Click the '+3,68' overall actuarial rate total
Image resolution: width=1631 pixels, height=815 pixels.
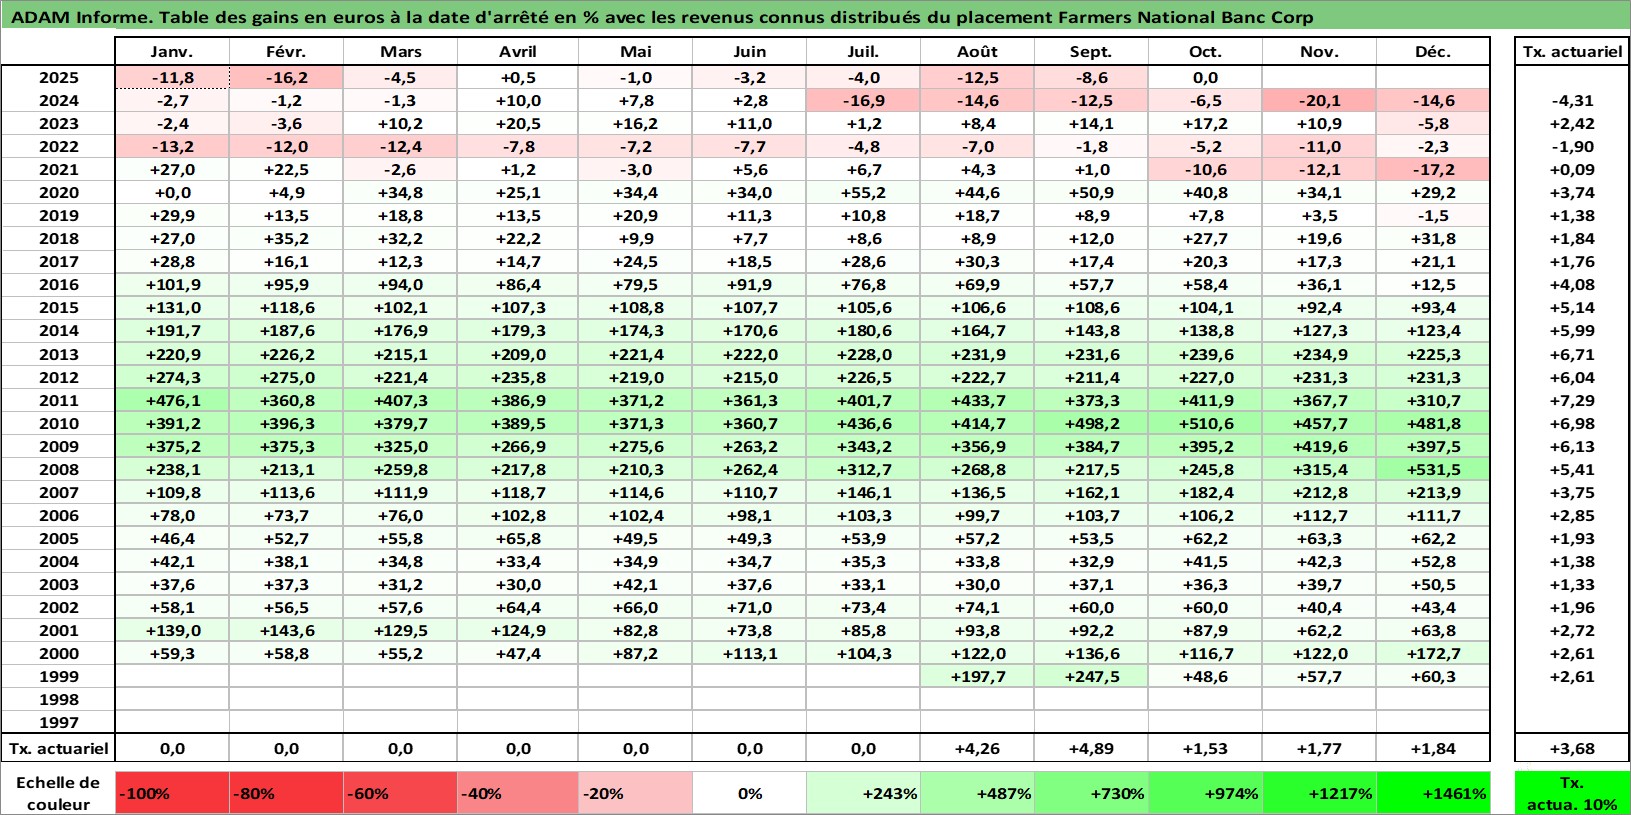(1572, 748)
